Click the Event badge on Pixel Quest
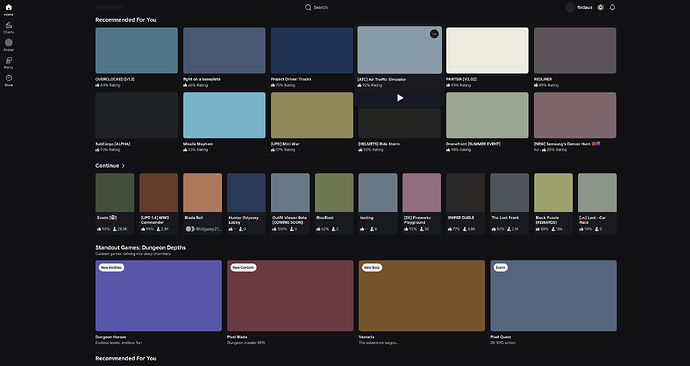690x366 pixels. 500,267
